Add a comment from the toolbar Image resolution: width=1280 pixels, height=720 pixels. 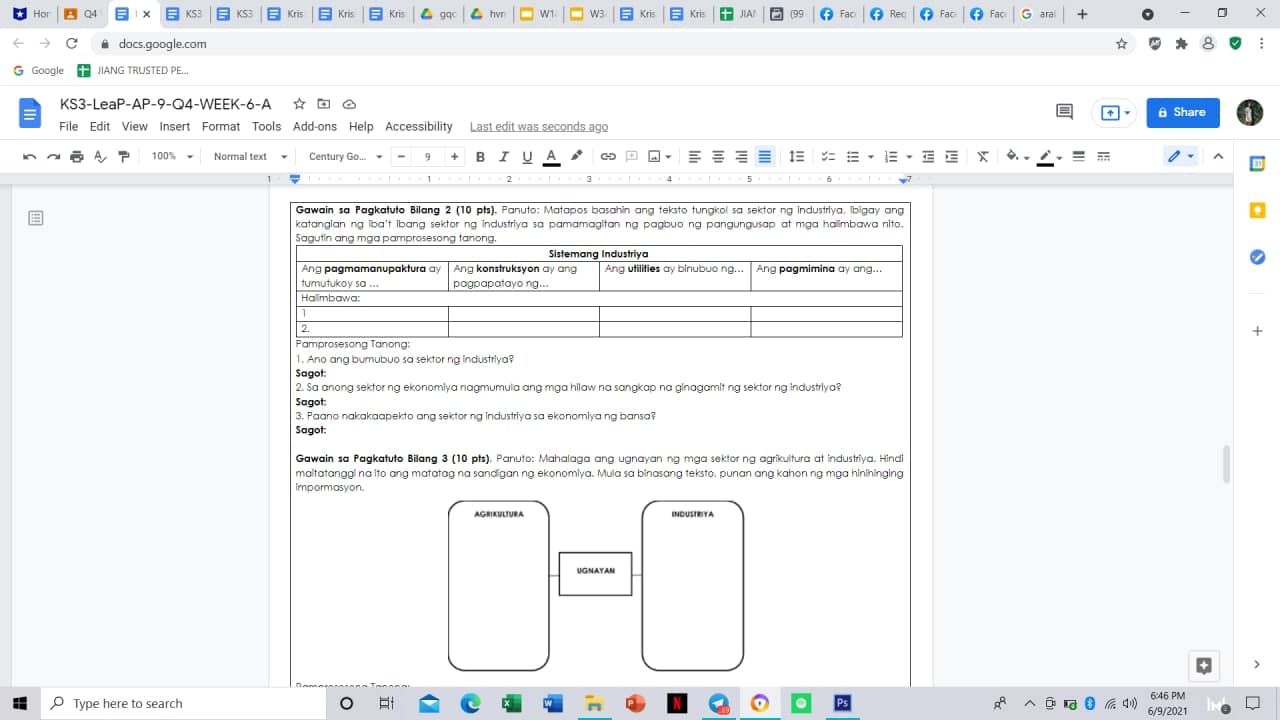pos(632,157)
